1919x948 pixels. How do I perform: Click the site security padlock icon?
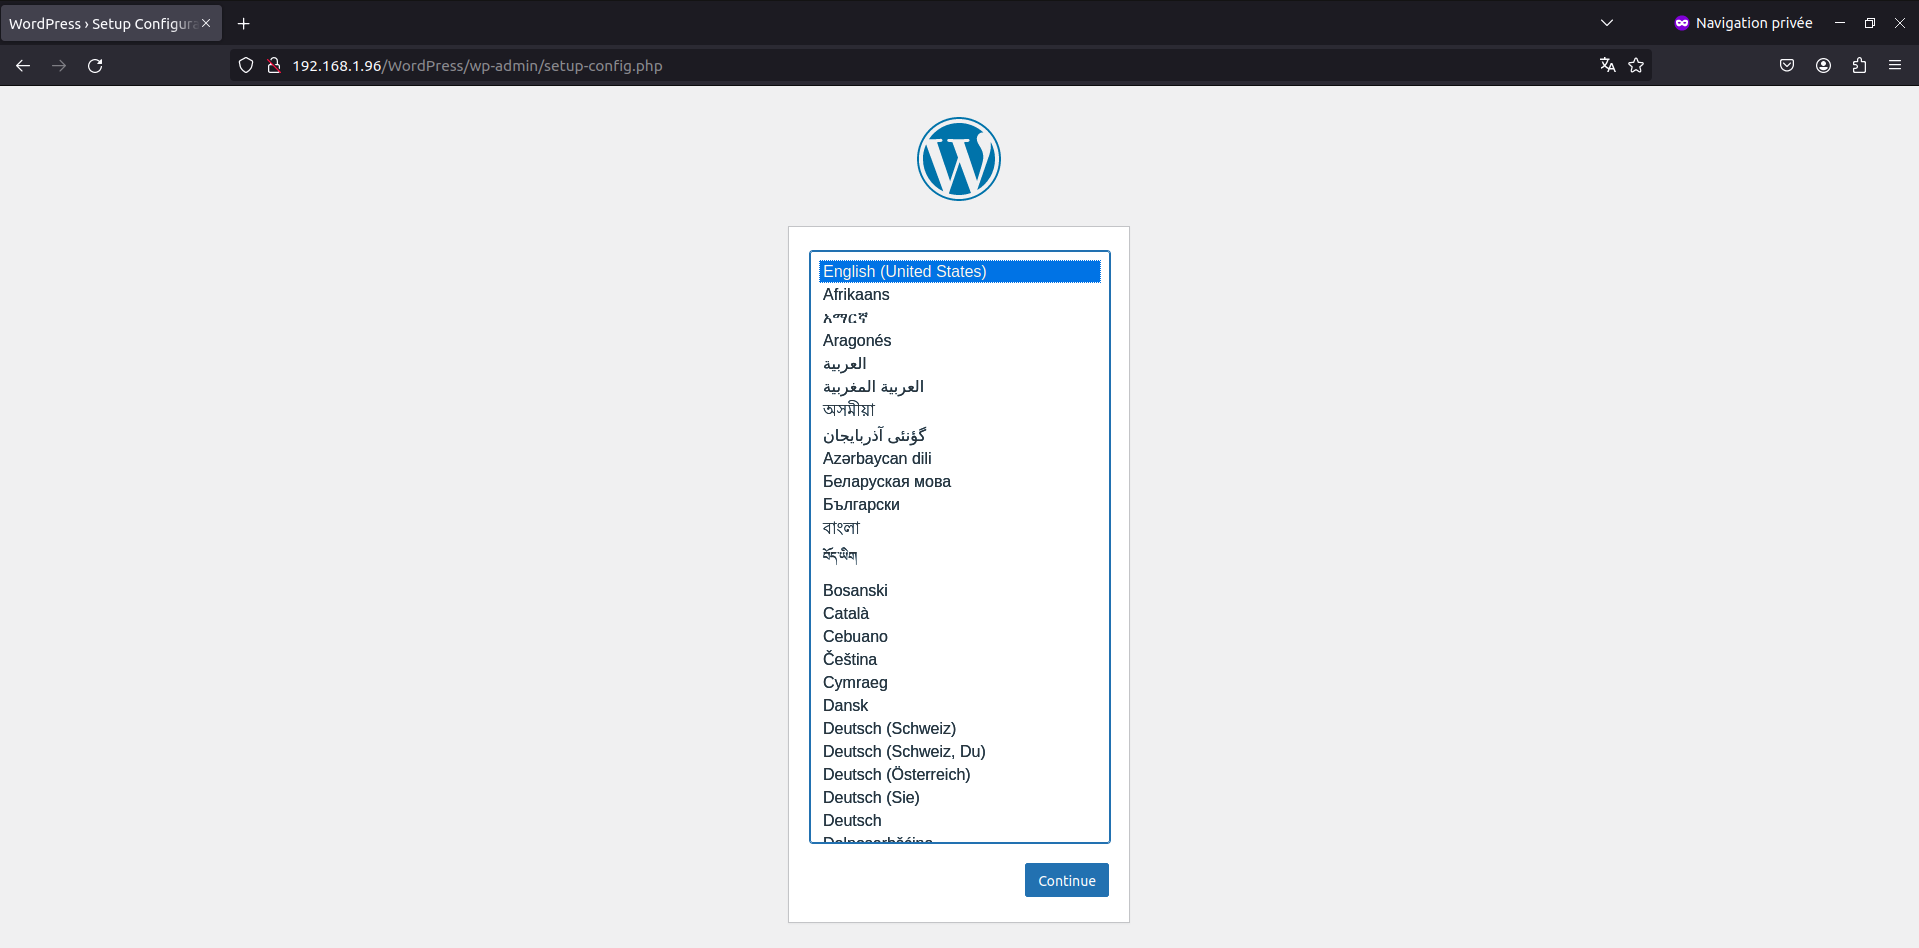(273, 65)
